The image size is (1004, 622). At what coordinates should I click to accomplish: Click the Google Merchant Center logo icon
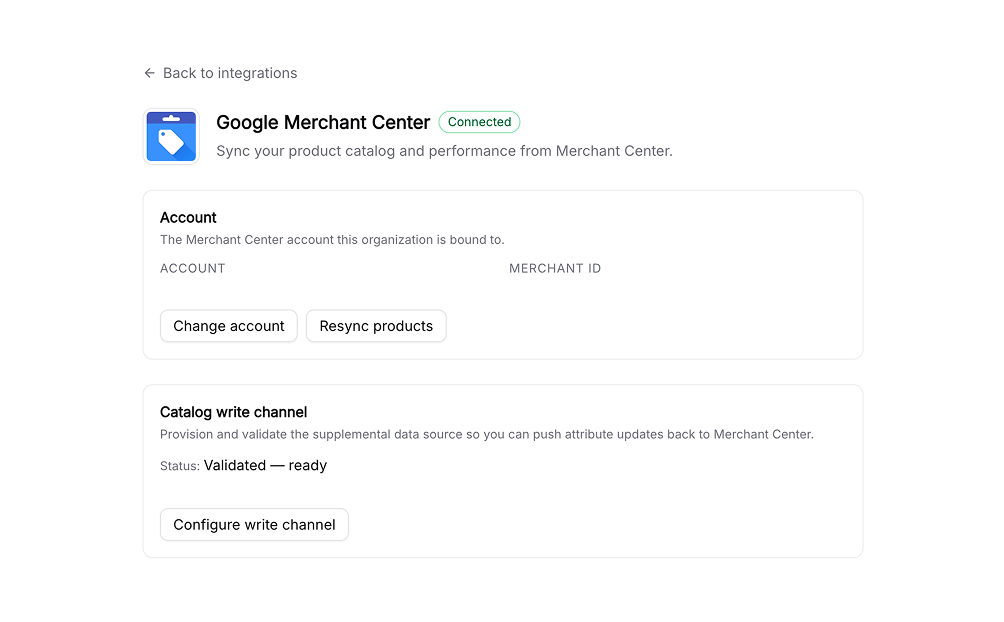(171, 136)
